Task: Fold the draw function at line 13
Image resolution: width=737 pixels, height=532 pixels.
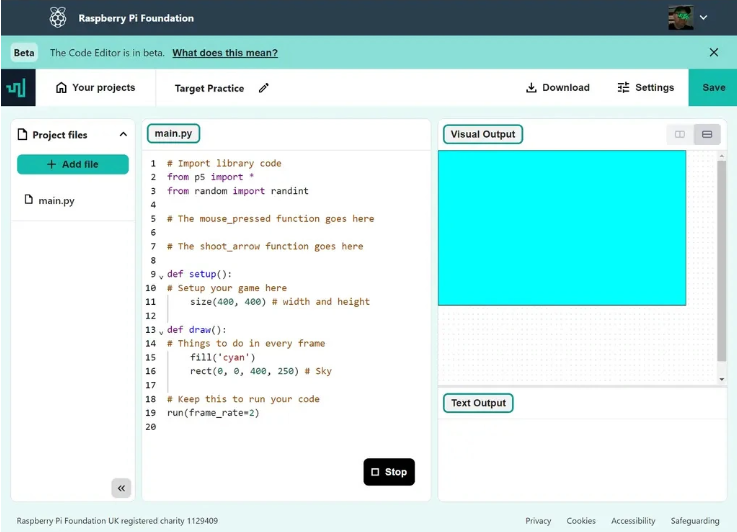Action: [161, 331]
